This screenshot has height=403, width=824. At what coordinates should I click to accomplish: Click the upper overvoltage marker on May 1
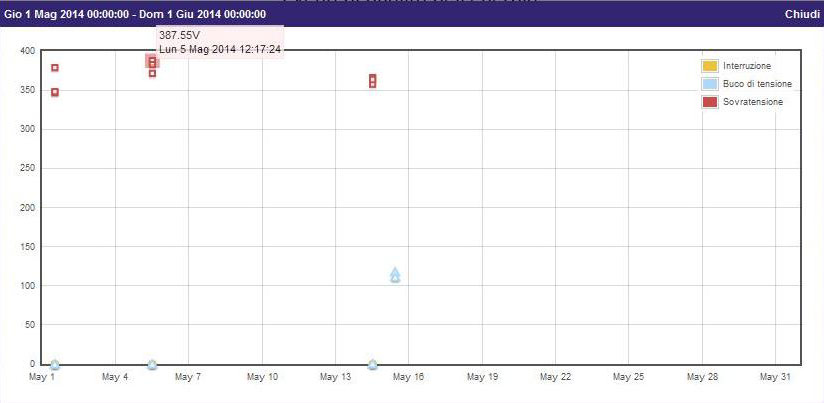55,68
